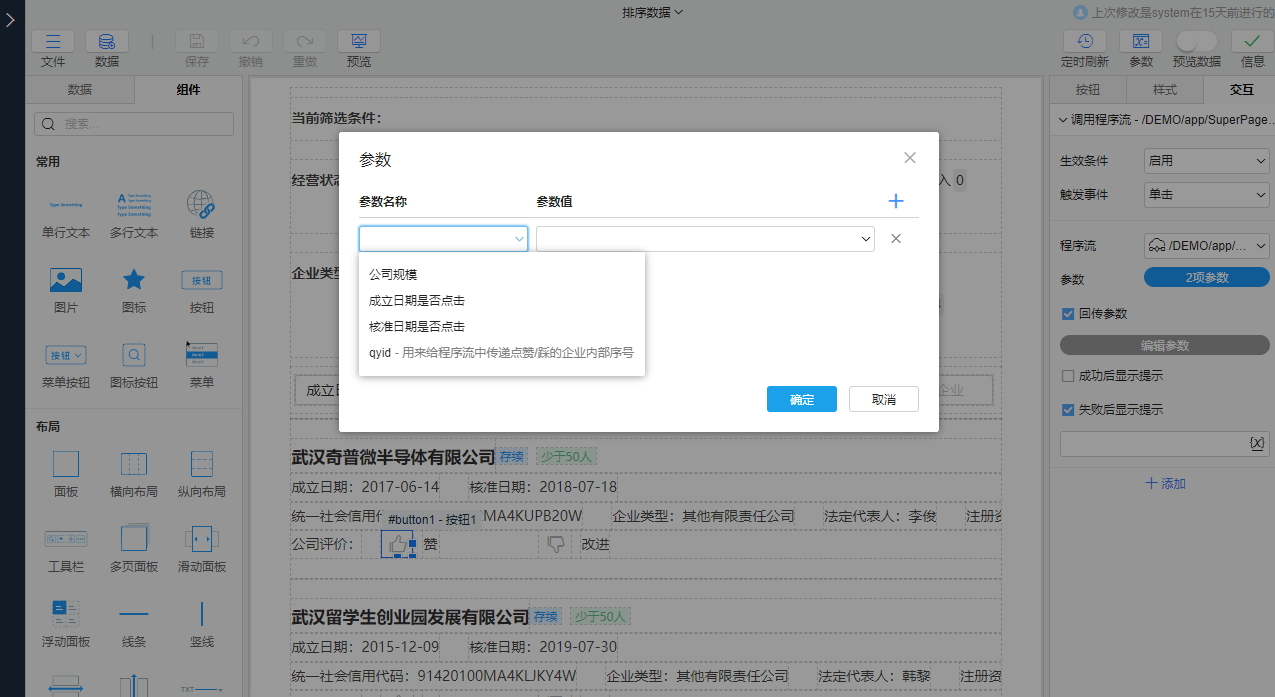Open the parameter name dropdown in dialog

443,238
